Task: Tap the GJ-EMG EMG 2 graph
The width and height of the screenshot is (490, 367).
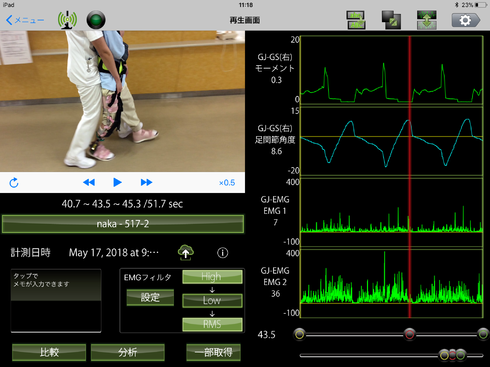Action: point(392,283)
